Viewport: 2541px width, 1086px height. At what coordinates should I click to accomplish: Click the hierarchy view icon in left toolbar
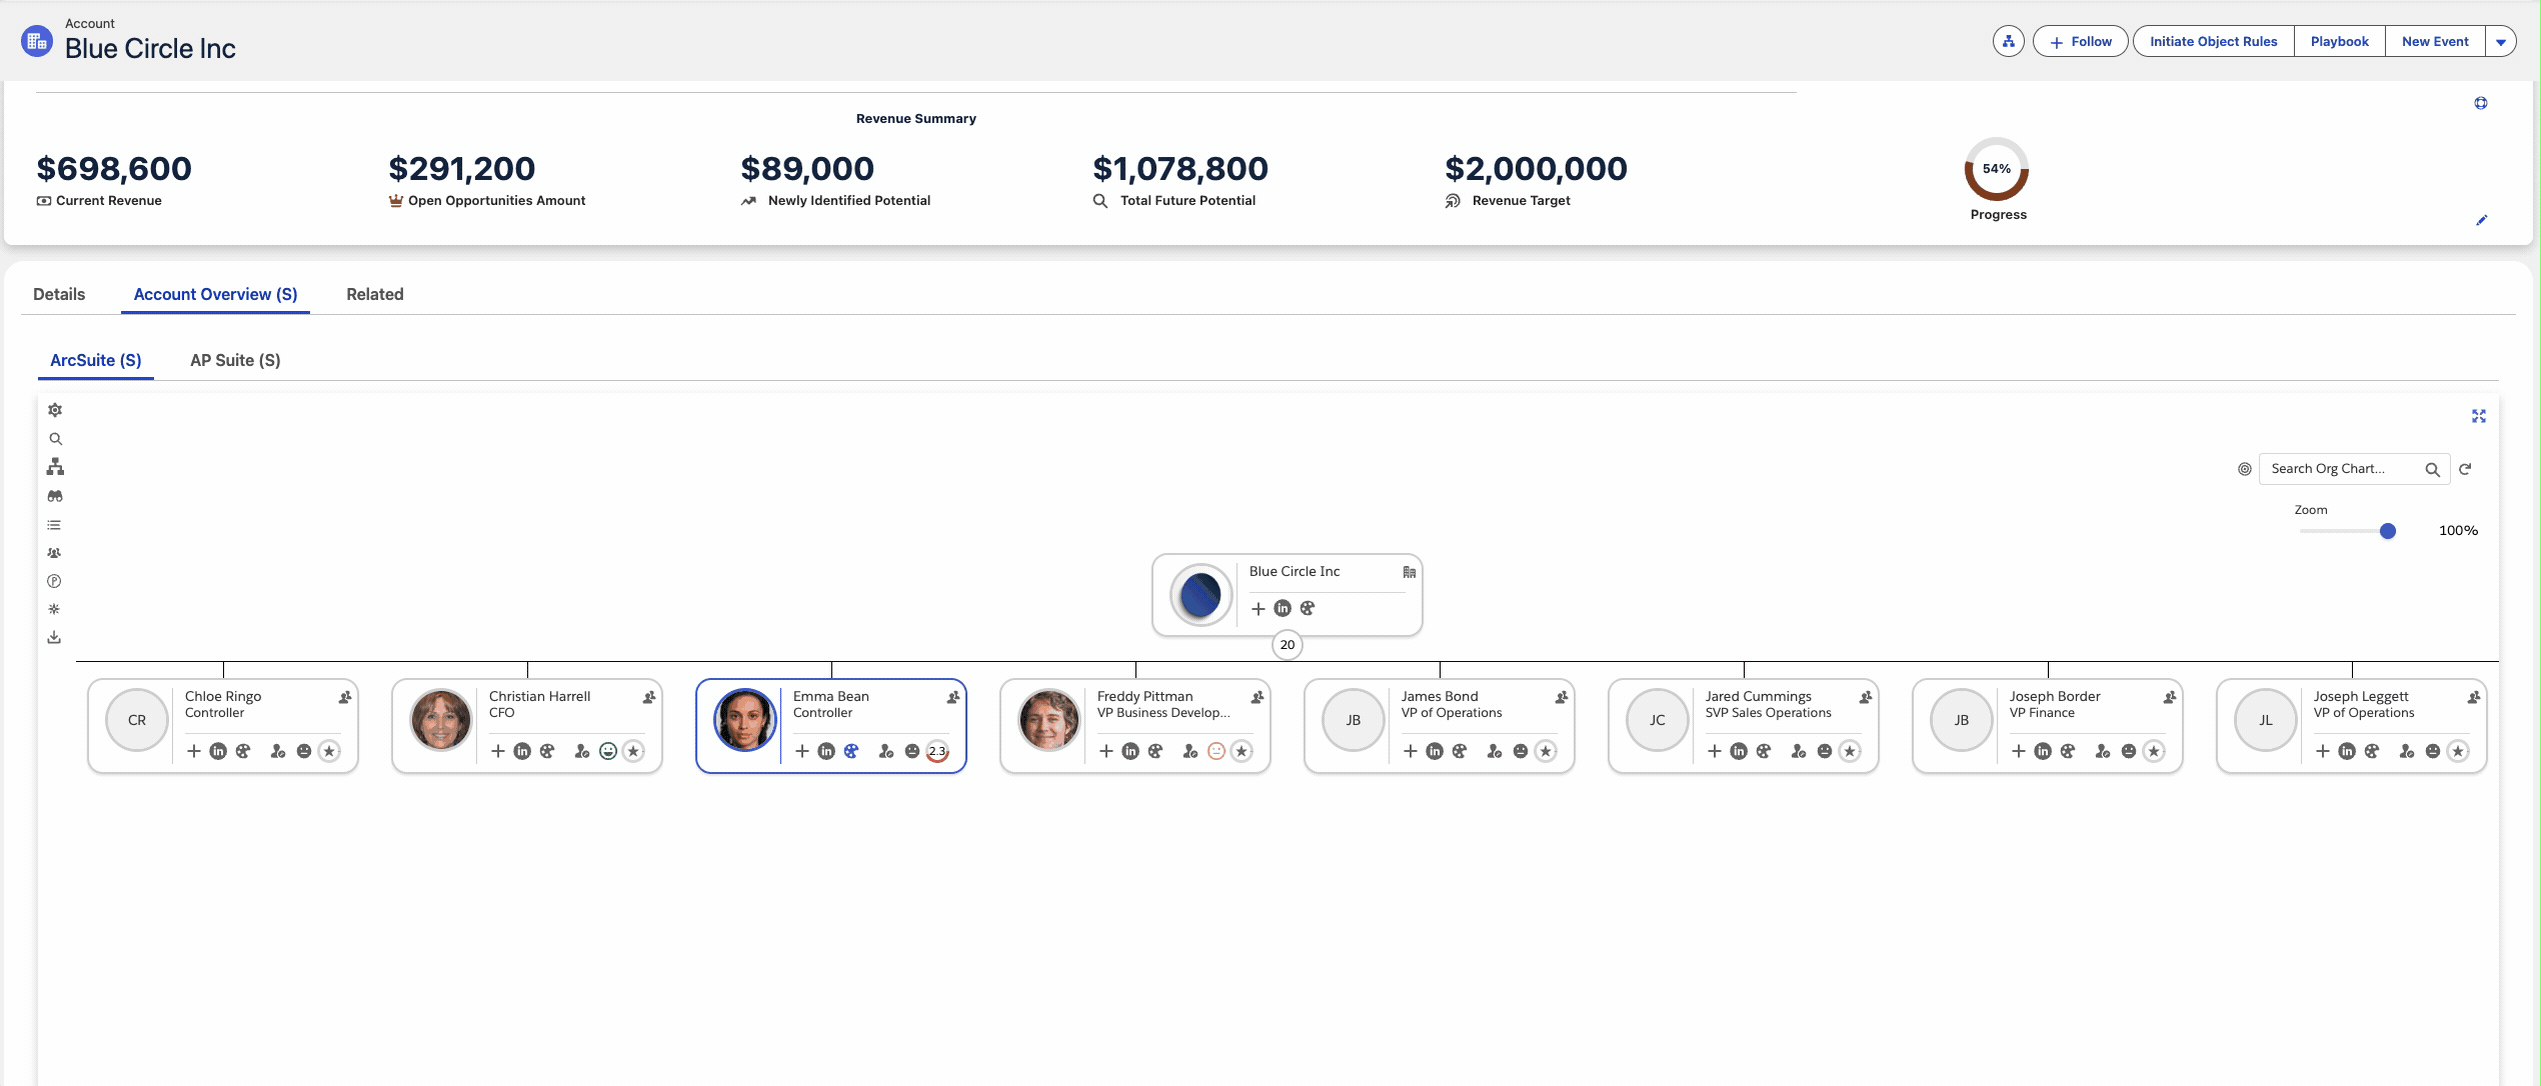click(x=55, y=467)
